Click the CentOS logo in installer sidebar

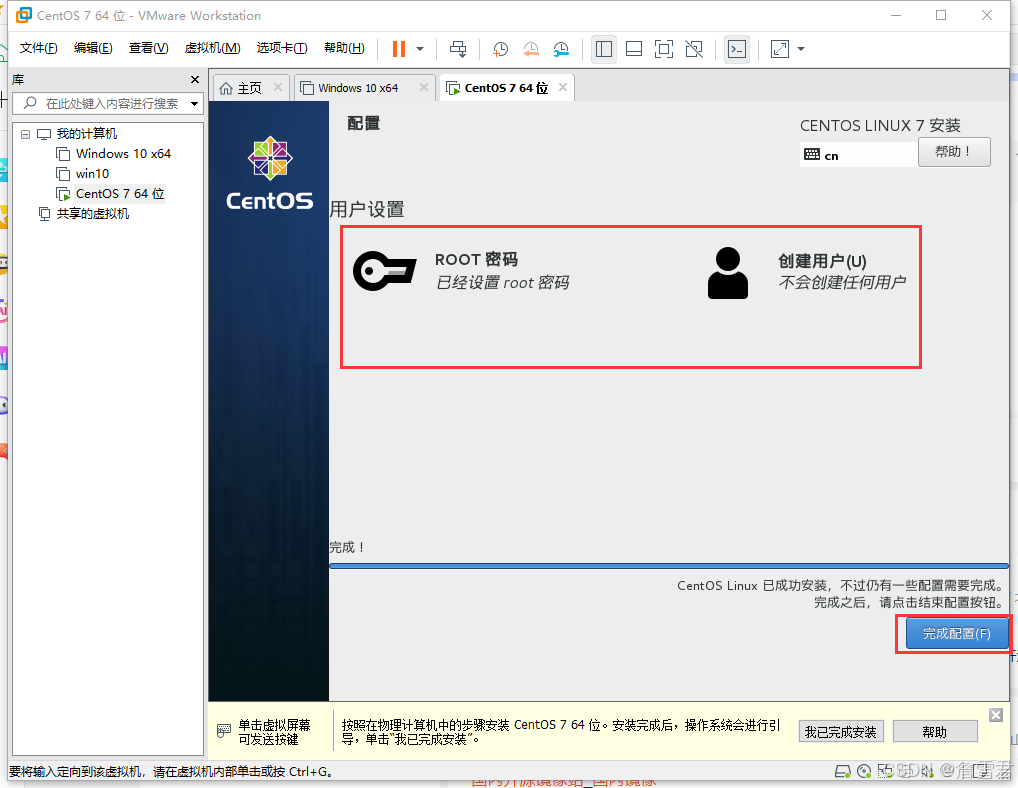click(x=269, y=173)
